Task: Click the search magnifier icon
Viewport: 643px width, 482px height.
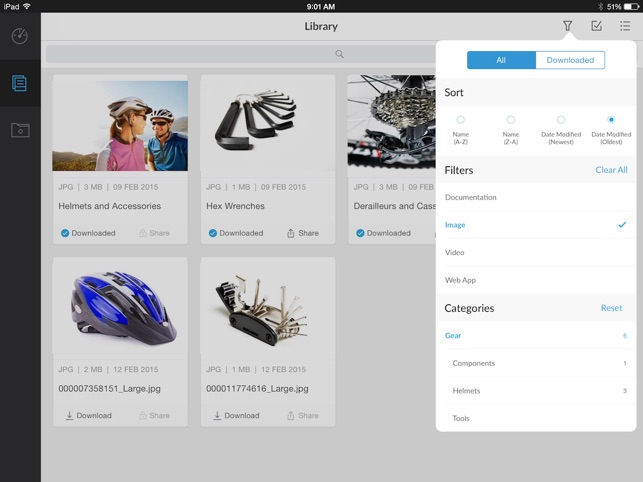Action: coord(340,54)
